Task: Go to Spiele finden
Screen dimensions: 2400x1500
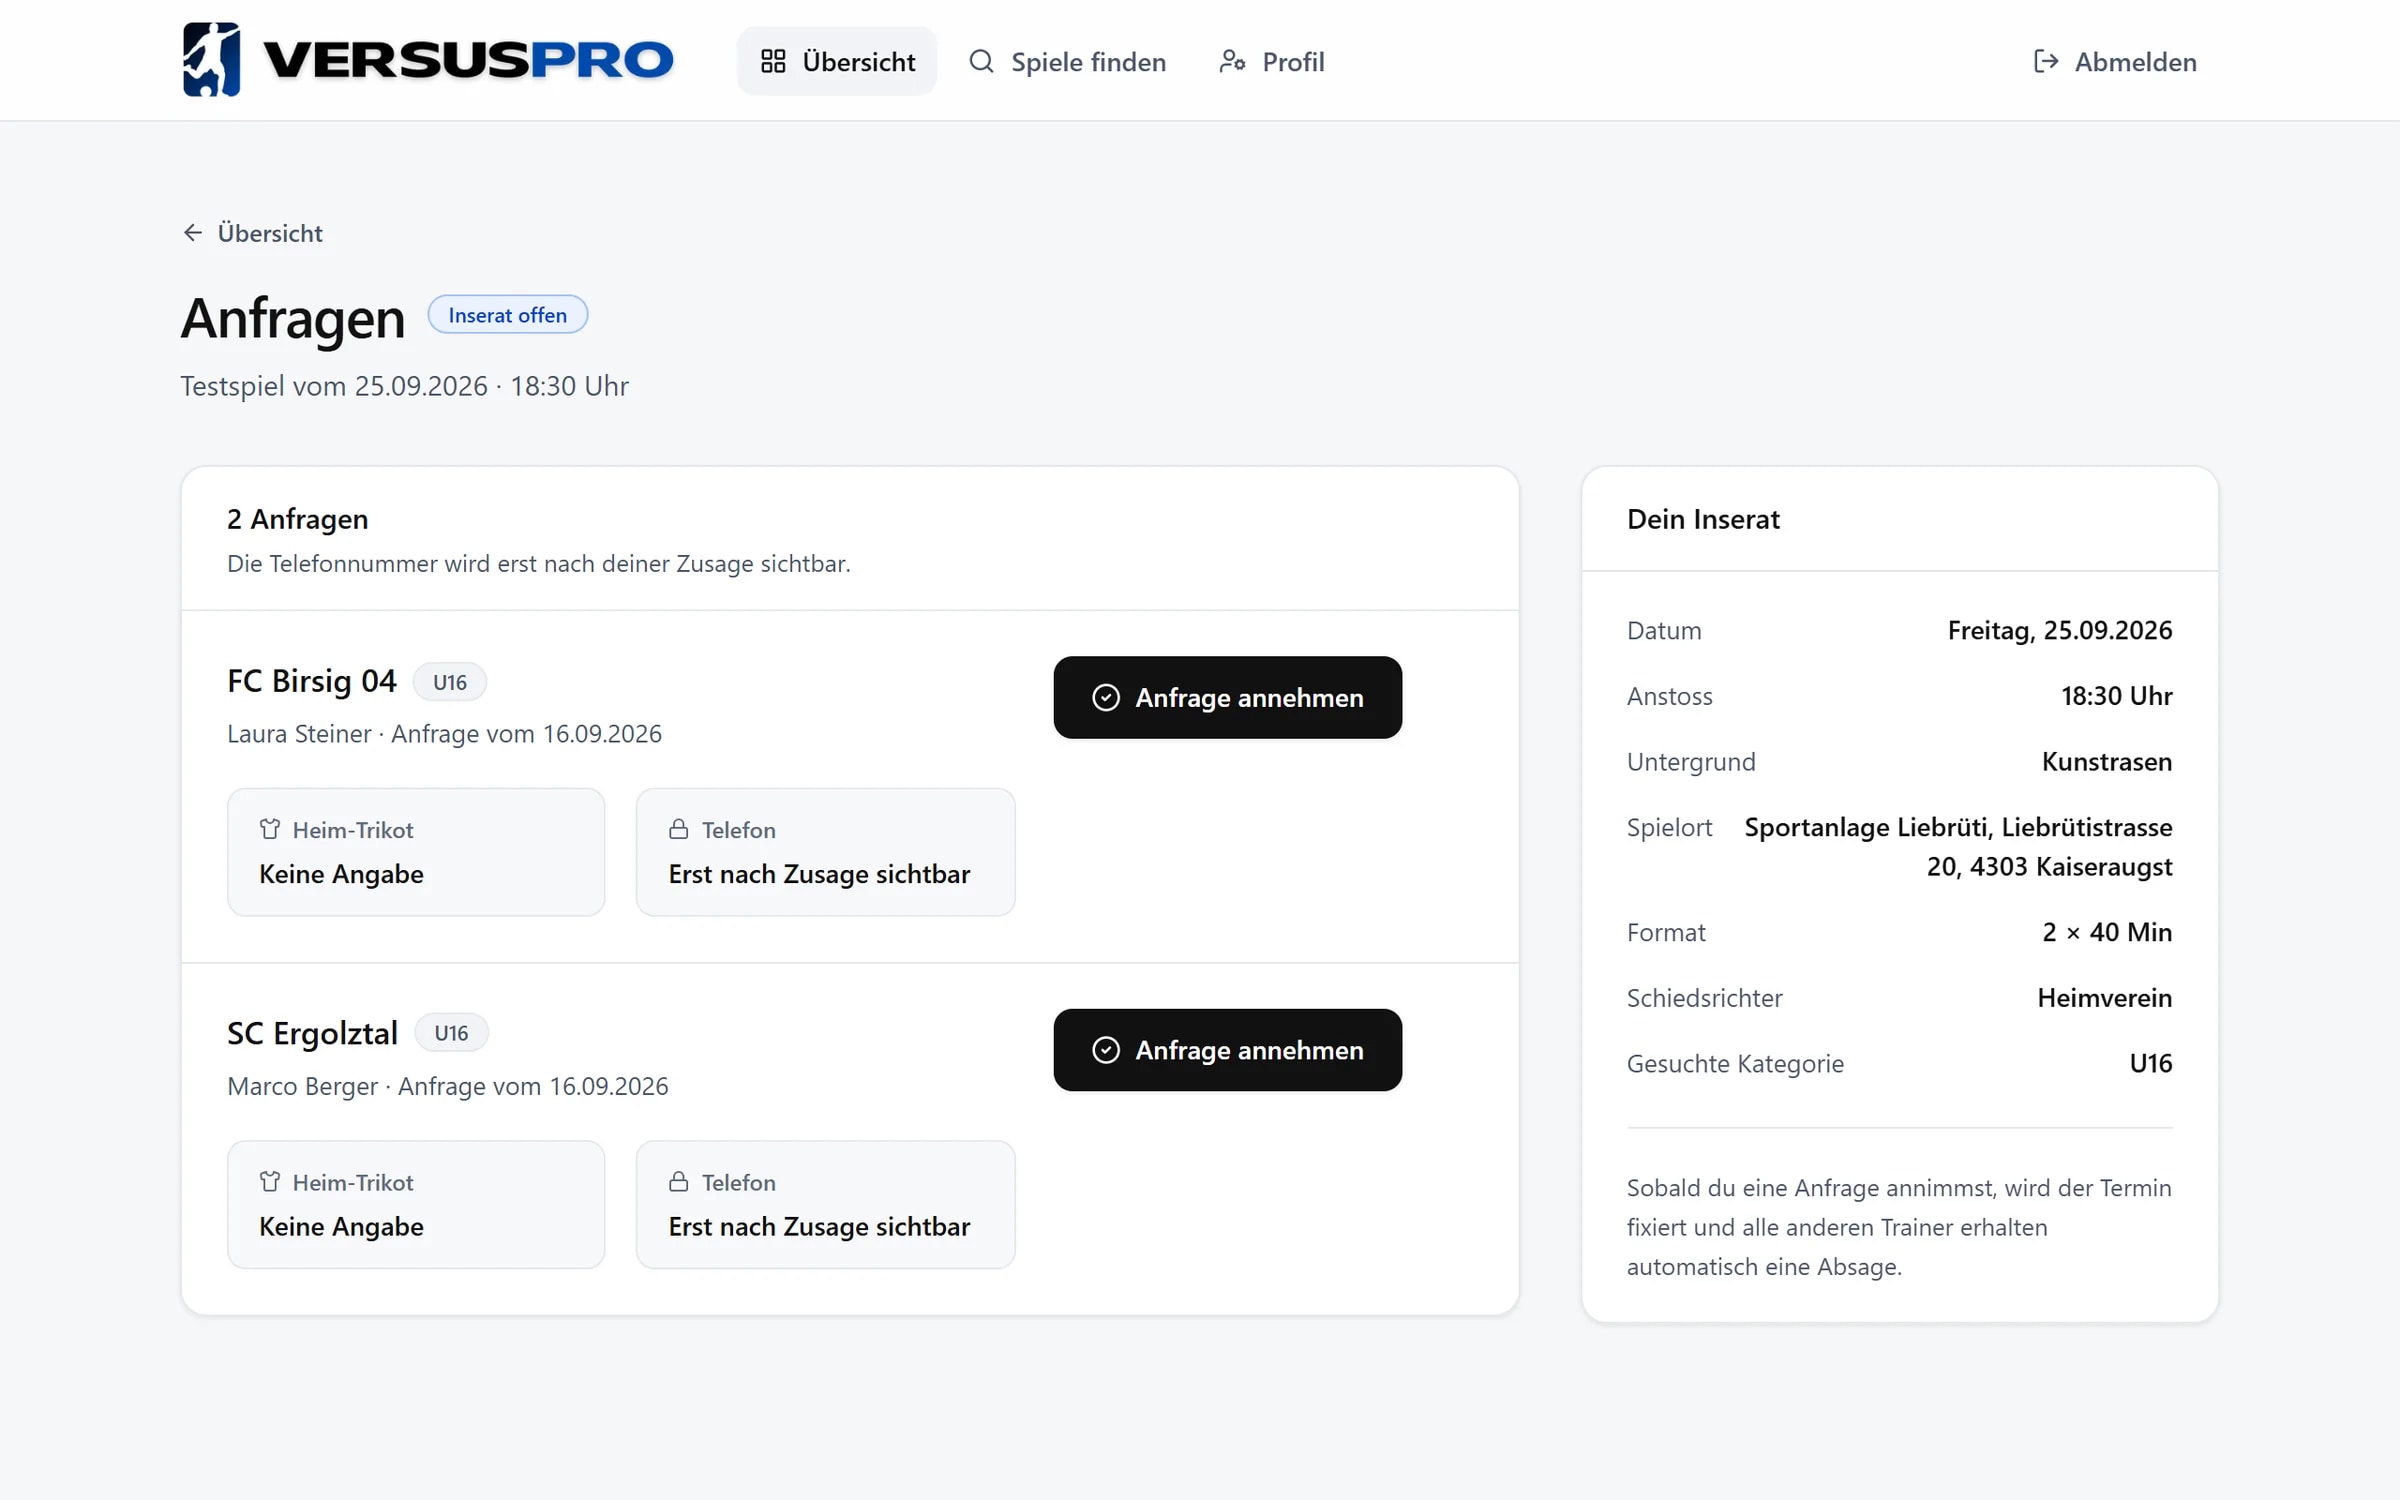Action: [x=1067, y=61]
